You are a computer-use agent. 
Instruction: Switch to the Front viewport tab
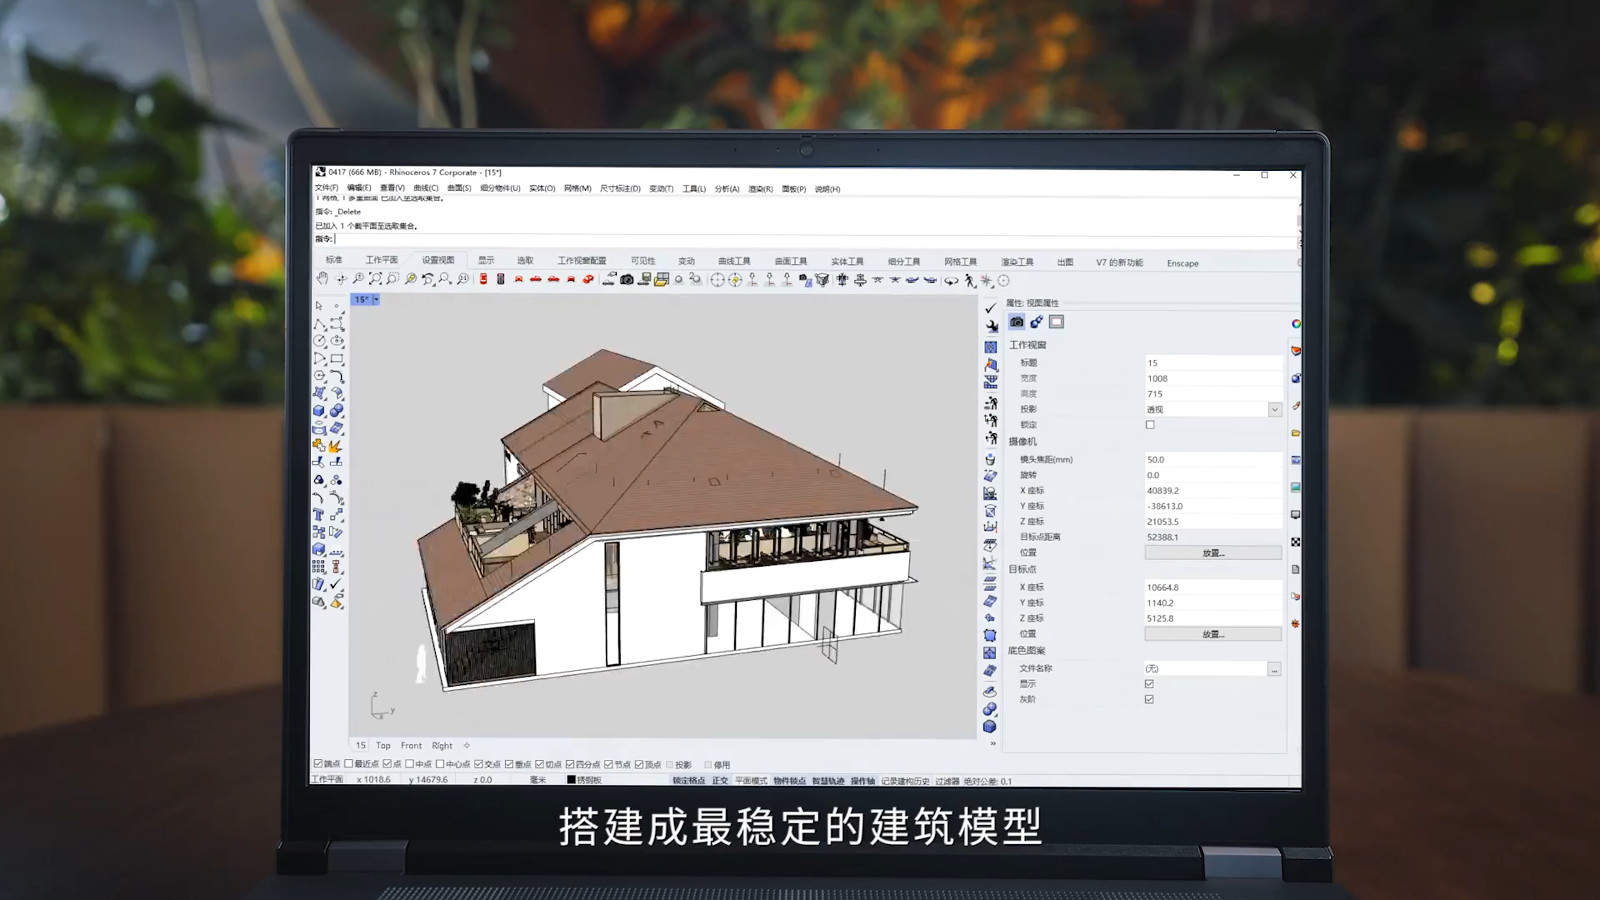pyautogui.click(x=411, y=745)
